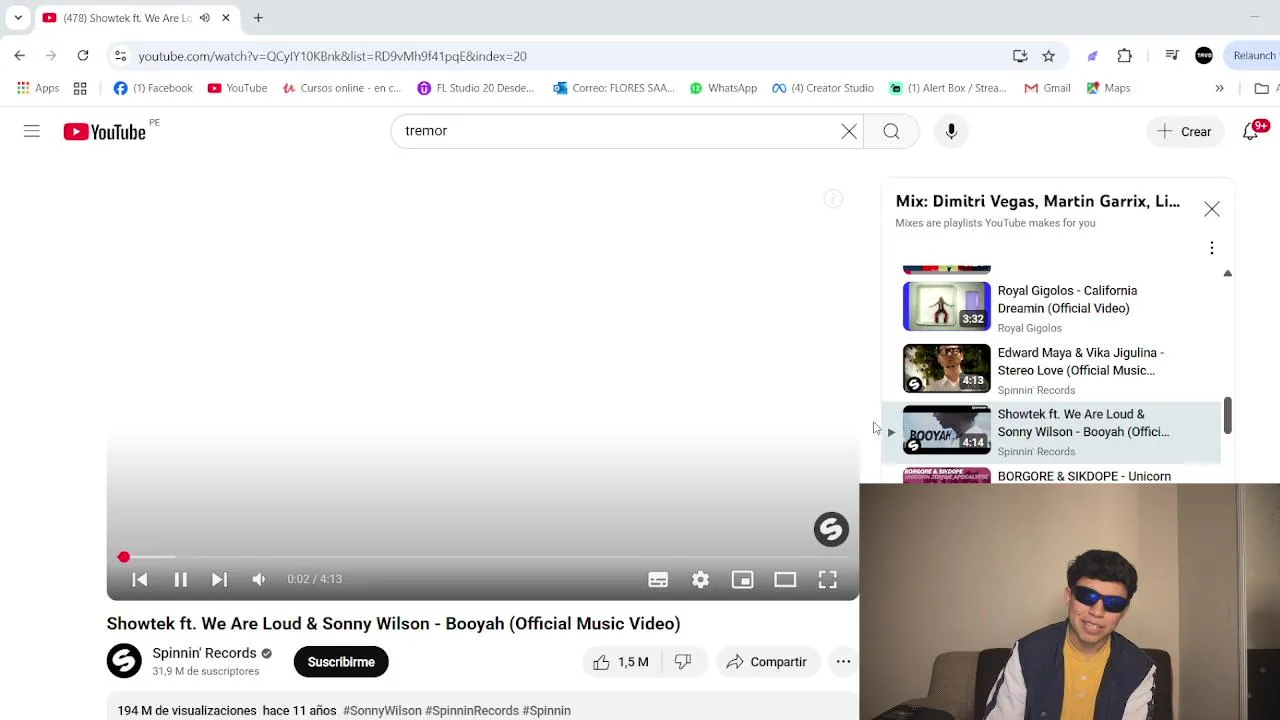Screen dimensions: 1280x720
Task: Toggle theater mode view
Action: pyautogui.click(x=785, y=580)
